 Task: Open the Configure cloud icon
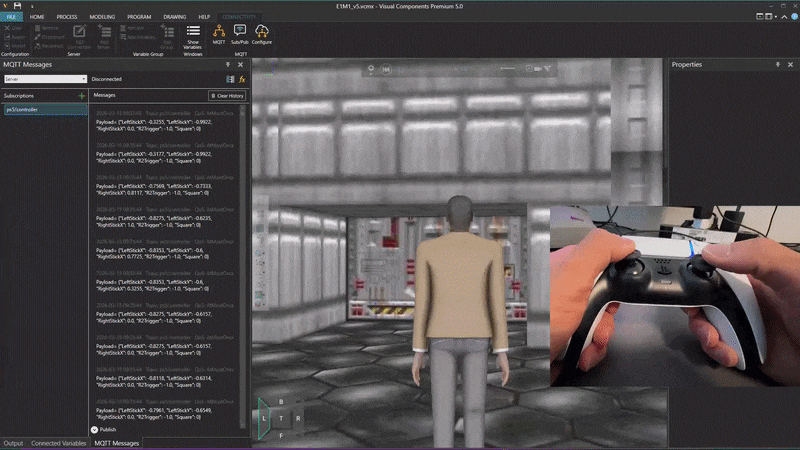pos(262,35)
